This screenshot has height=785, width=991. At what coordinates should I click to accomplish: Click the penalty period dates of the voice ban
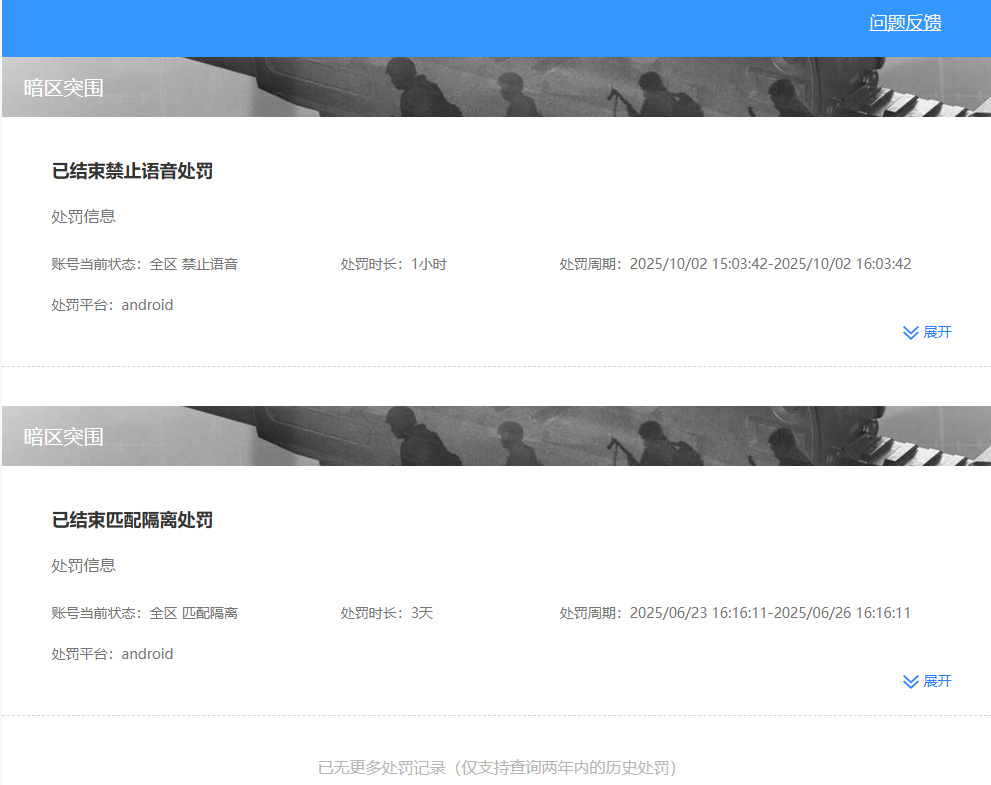click(771, 263)
